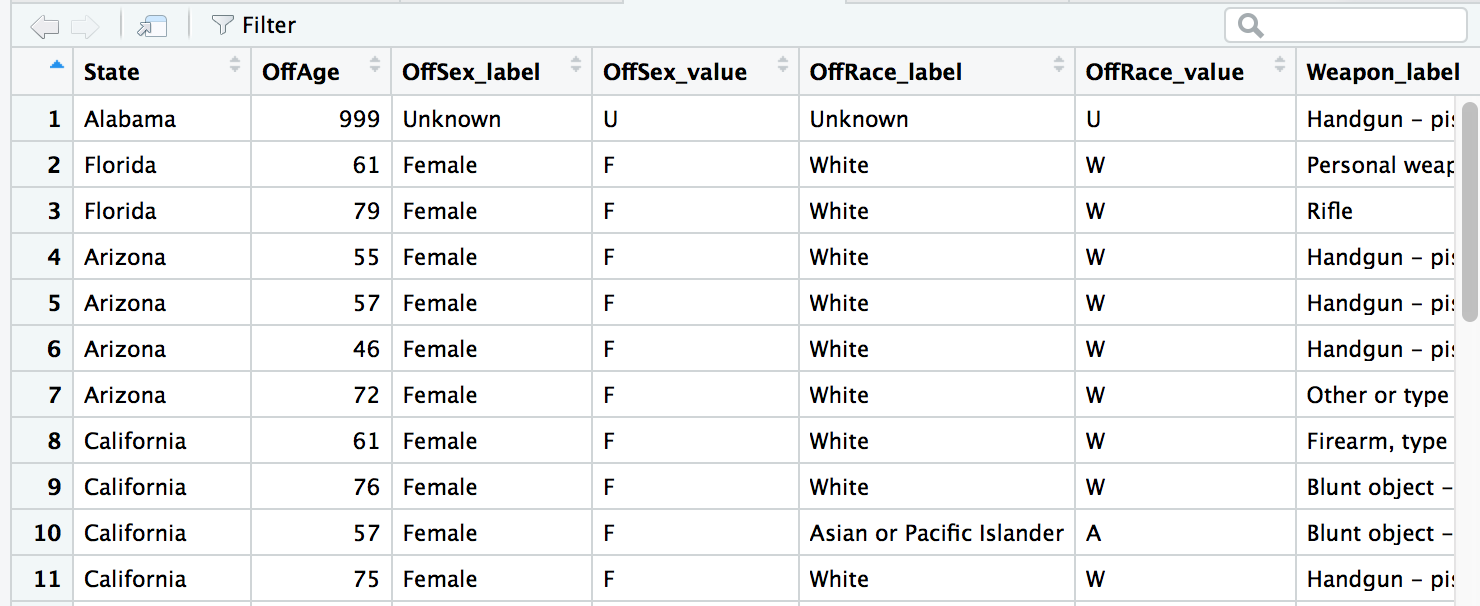Click the 999 age value cell
The image size is (1480, 606).
pyautogui.click(x=321, y=119)
